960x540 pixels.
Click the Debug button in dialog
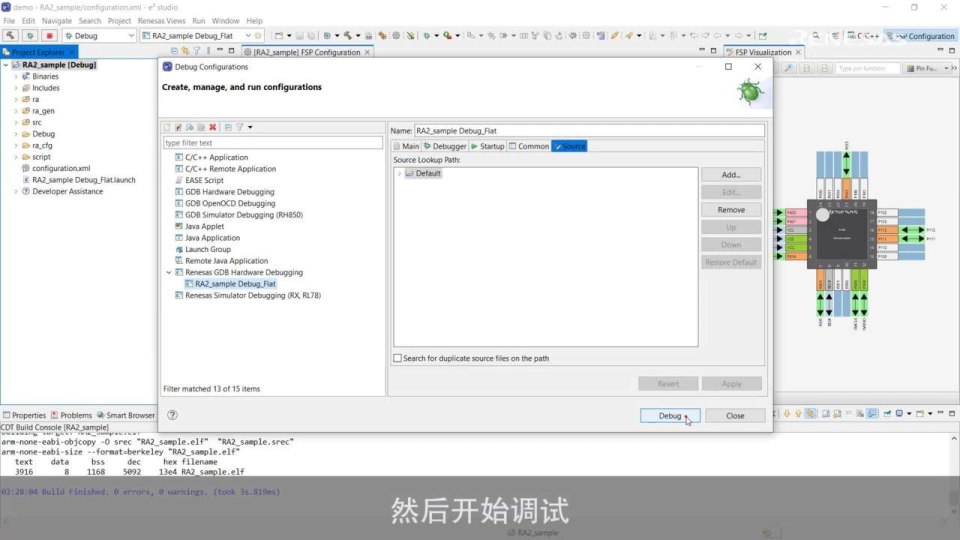[x=670, y=416]
